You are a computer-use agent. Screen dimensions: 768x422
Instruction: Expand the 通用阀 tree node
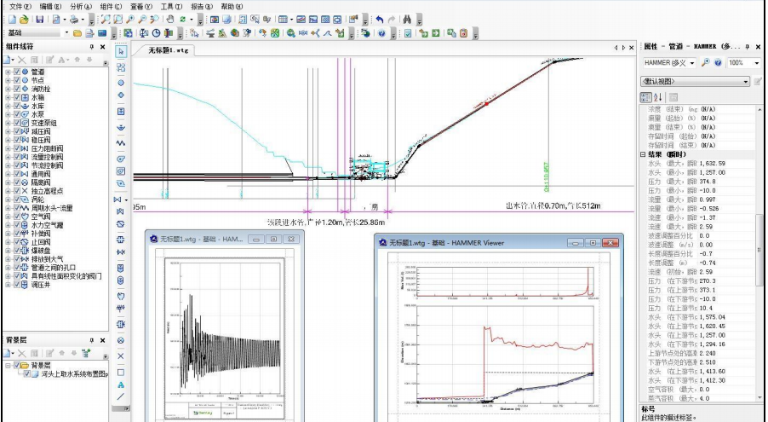point(8,174)
